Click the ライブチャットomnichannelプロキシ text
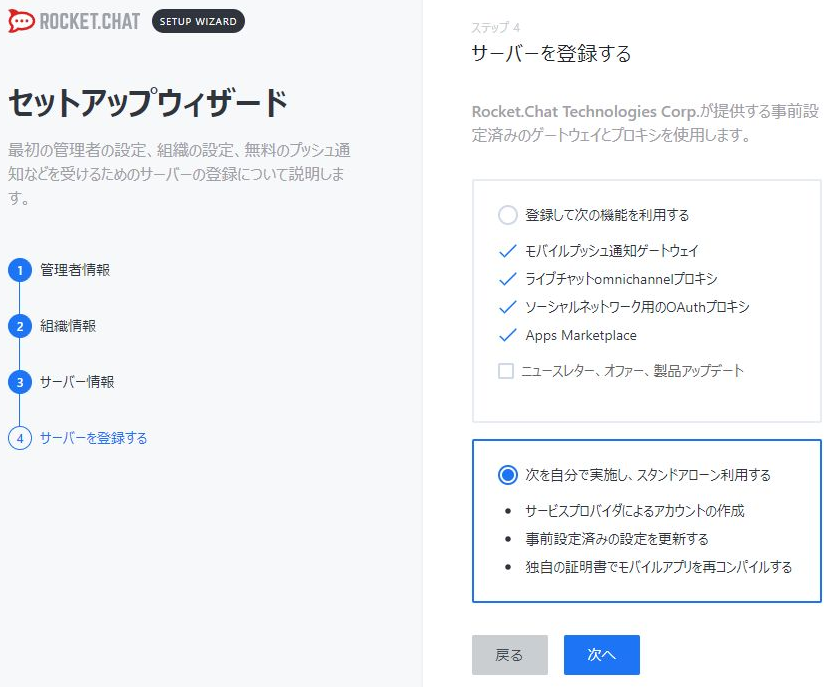The height and width of the screenshot is (687, 836). point(621,279)
